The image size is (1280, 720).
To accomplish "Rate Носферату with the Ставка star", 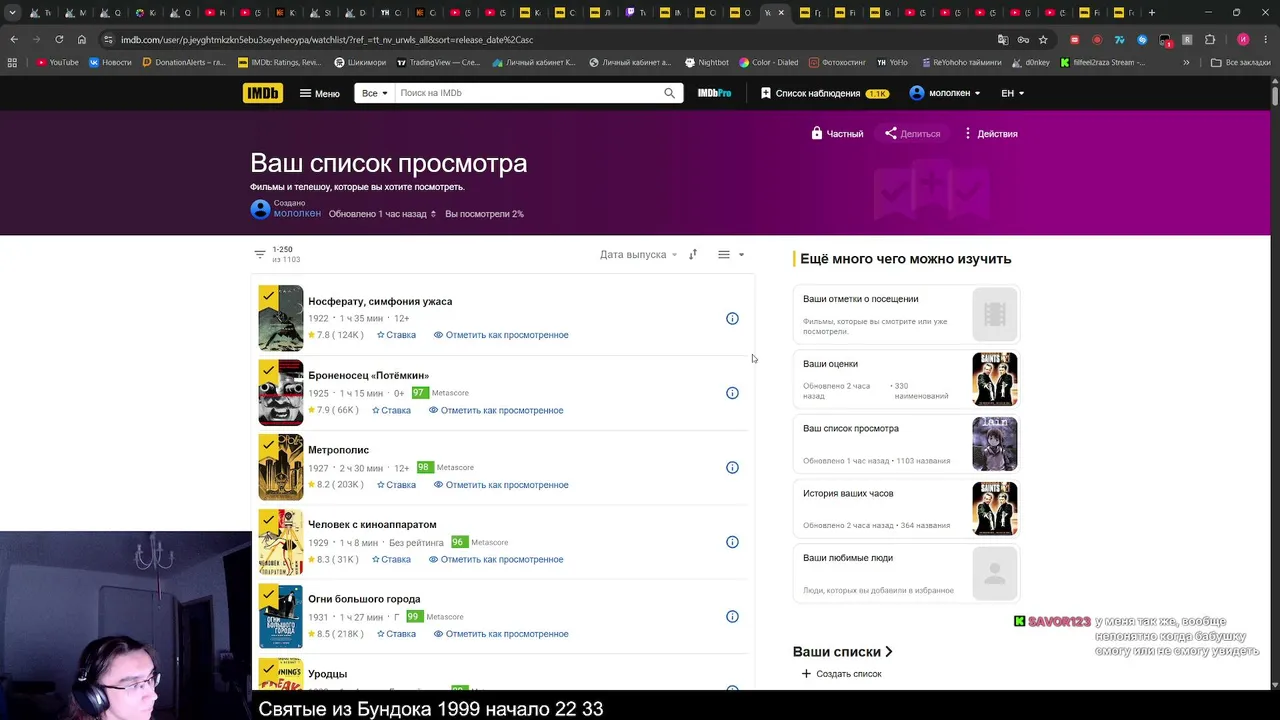I will click(x=396, y=335).
